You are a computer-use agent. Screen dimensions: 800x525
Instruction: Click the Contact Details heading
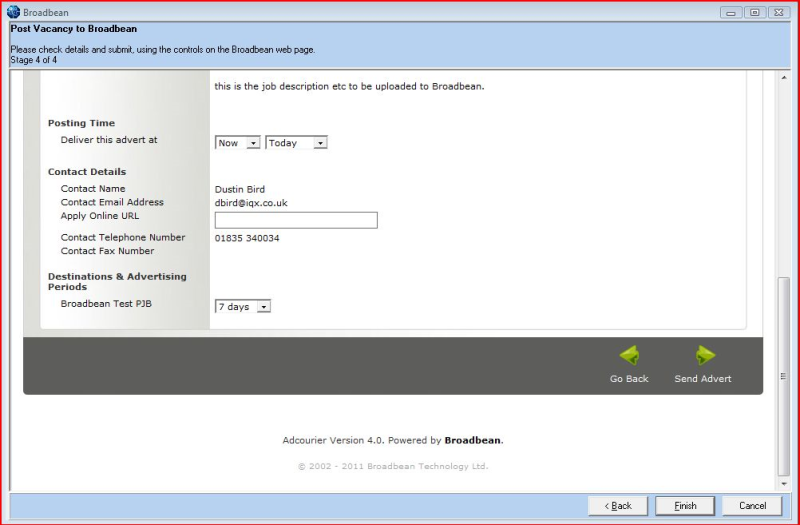[x=87, y=172]
